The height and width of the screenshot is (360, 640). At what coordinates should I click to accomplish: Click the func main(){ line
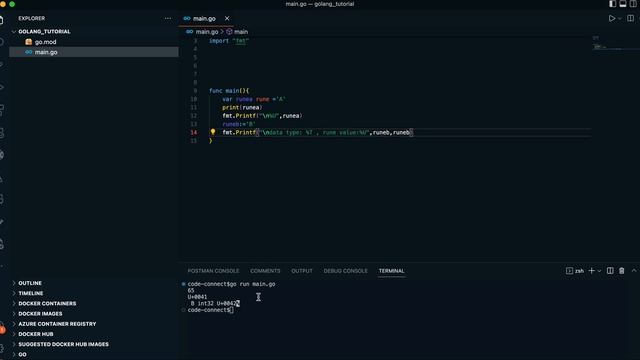(x=229, y=91)
